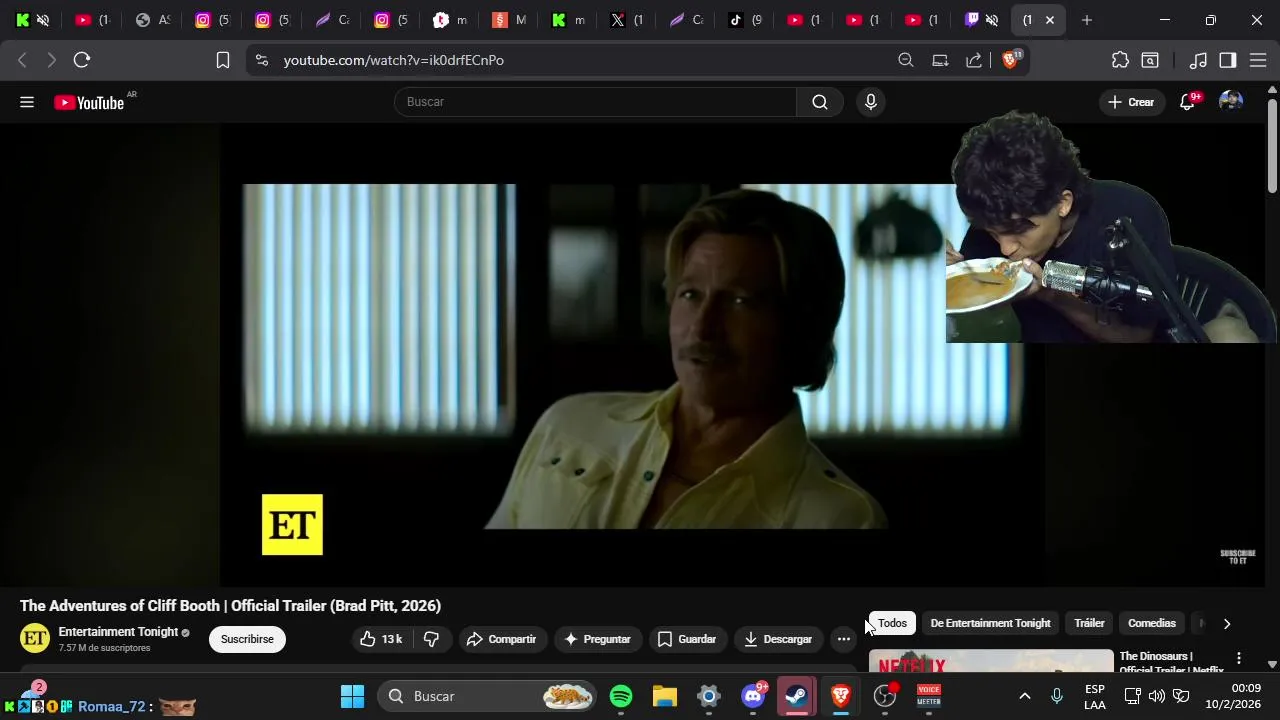This screenshot has height=720, width=1280.
Task: Open Steam from the taskbar
Action: [x=797, y=696]
